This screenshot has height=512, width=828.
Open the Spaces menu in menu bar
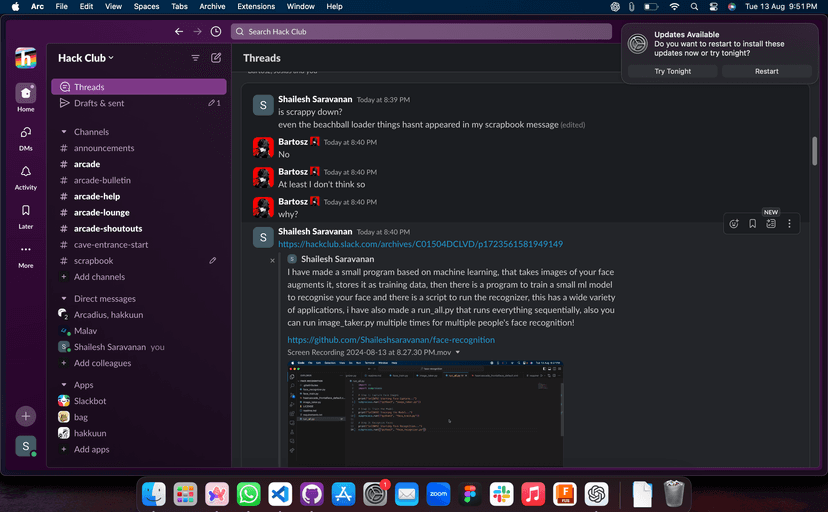click(x=146, y=6)
